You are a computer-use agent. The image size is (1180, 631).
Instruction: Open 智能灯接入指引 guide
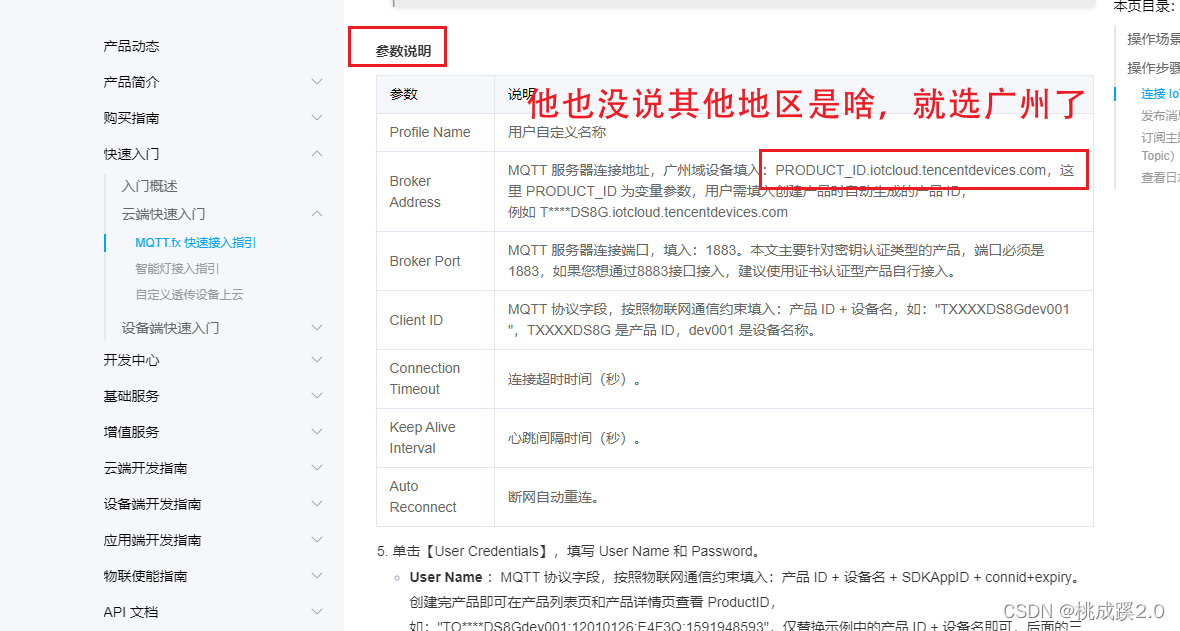[177, 268]
